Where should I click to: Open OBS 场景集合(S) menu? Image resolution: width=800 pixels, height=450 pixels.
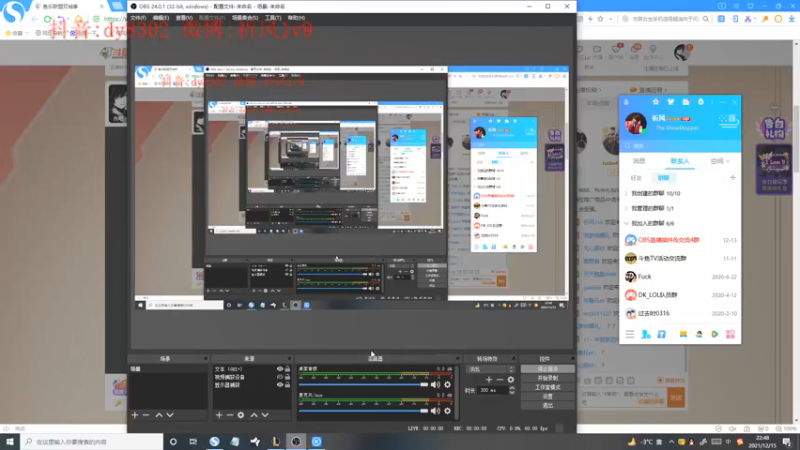245,18
